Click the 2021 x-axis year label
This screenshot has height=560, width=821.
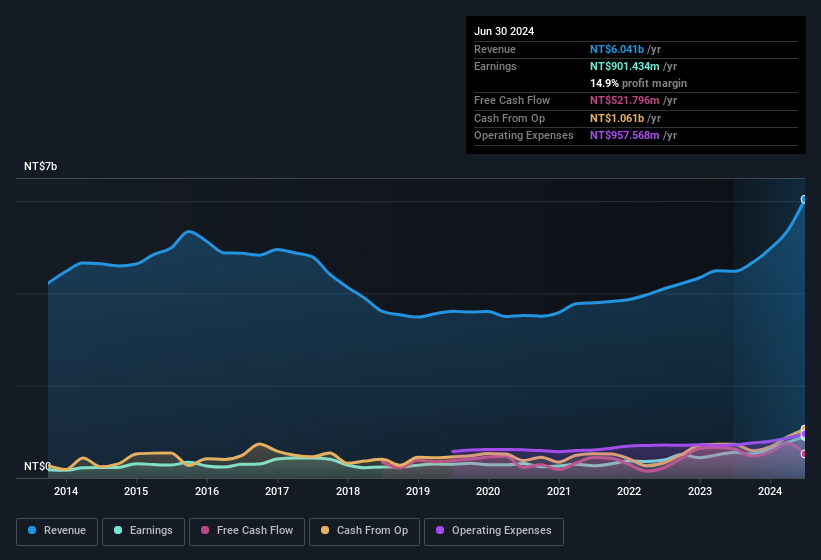tap(559, 491)
